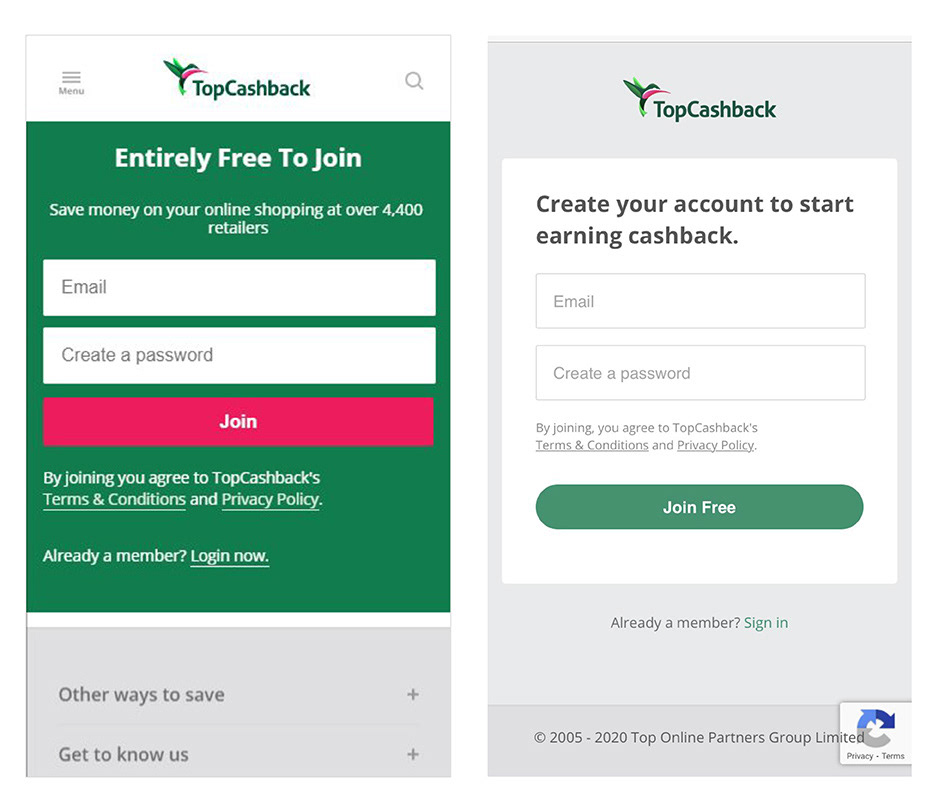
Task: Click the TopCashback hummingbird logo on right page
Action: (x=699, y=100)
